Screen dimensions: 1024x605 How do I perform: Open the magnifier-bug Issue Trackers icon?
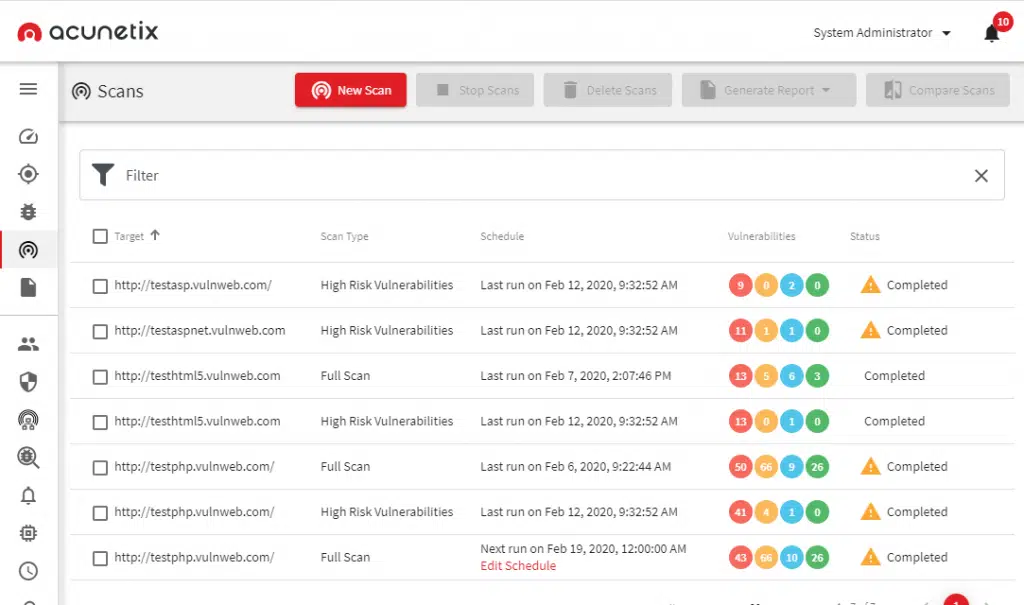28,457
